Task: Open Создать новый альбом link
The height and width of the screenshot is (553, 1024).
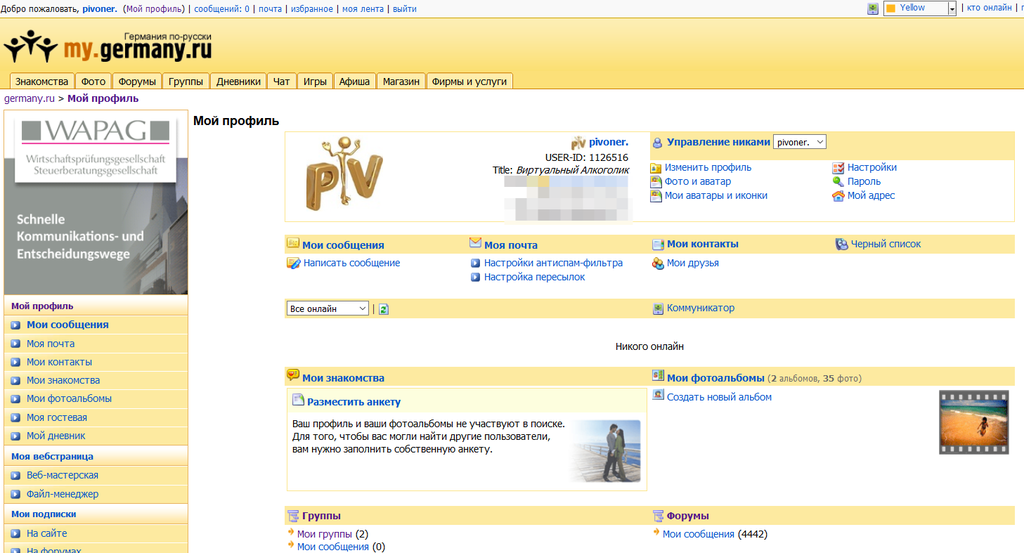Action: (719, 397)
